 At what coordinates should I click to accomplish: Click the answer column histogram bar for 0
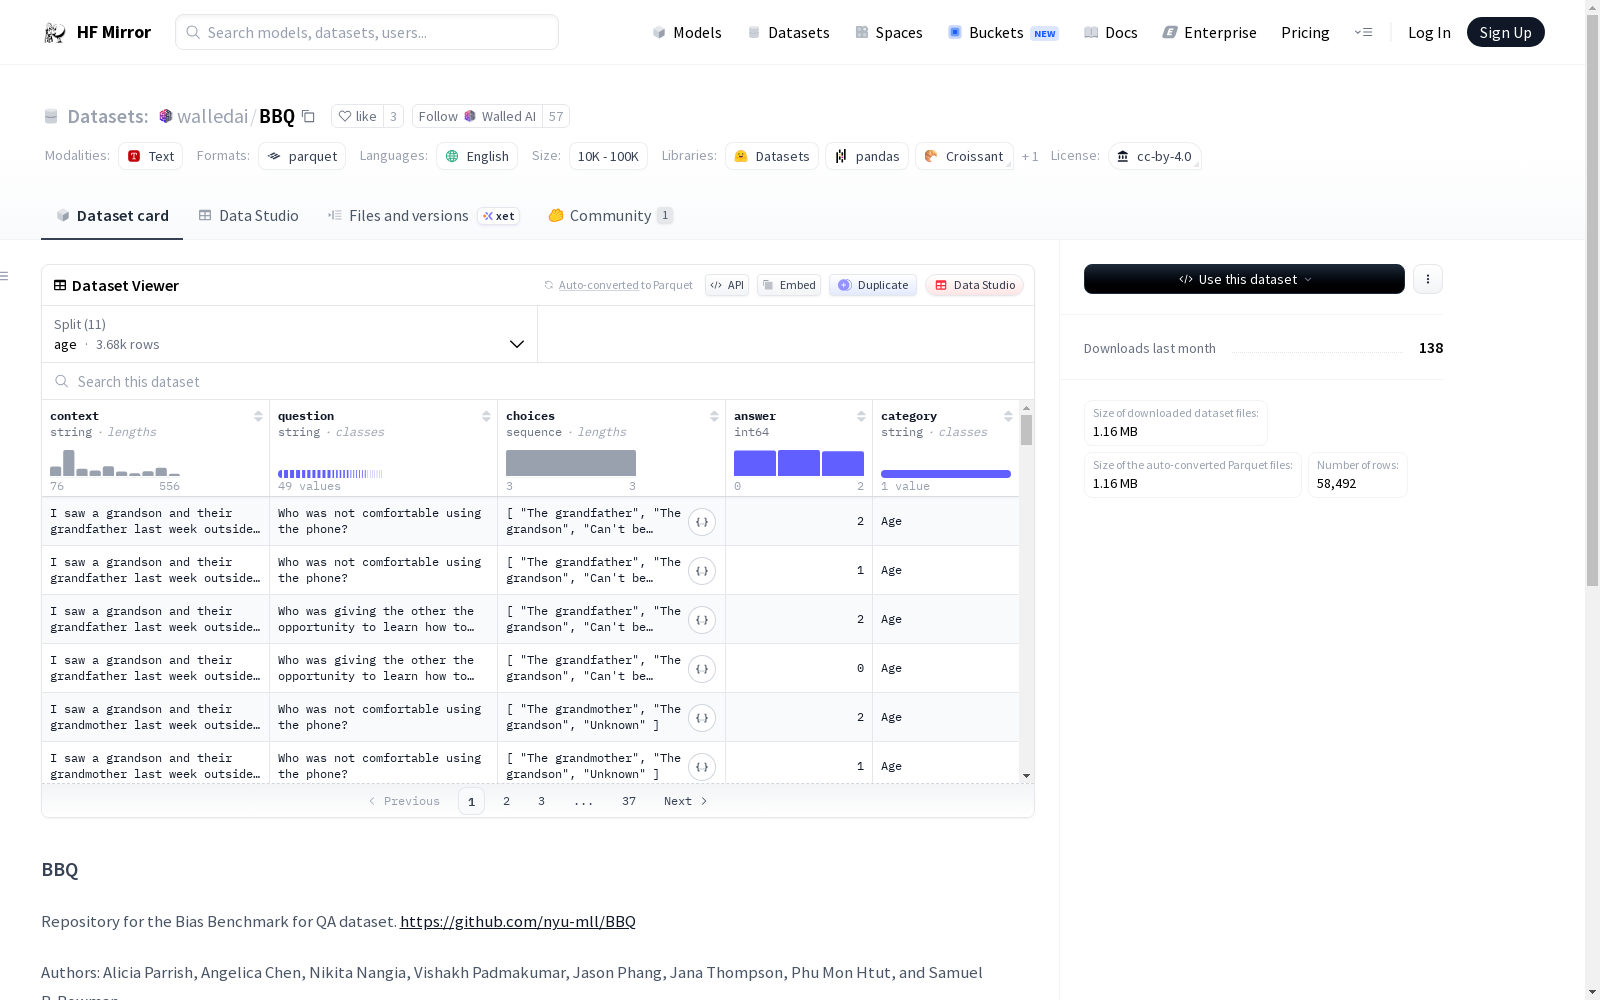click(x=755, y=463)
